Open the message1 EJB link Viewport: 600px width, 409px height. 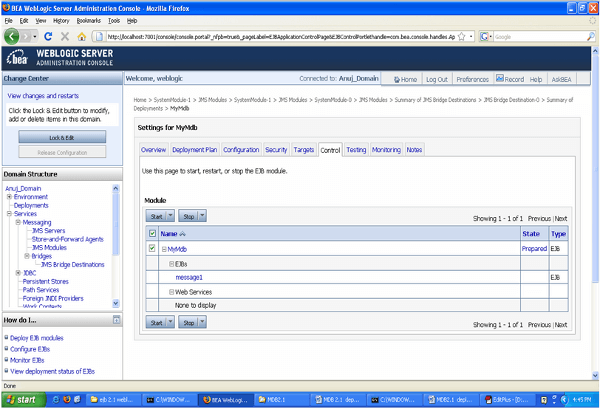coord(189,277)
